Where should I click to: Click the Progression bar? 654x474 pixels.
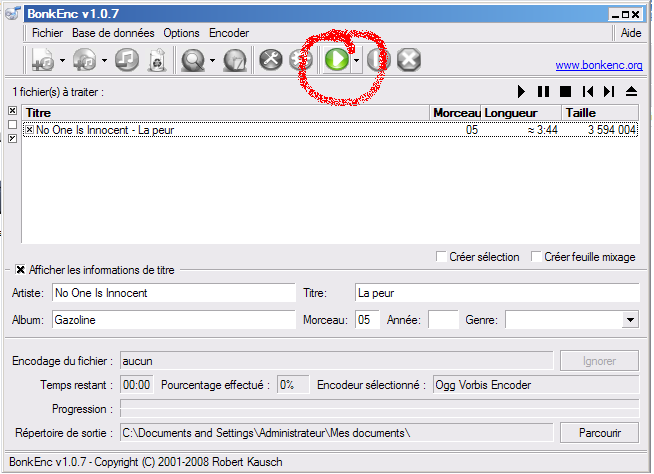(380, 408)
